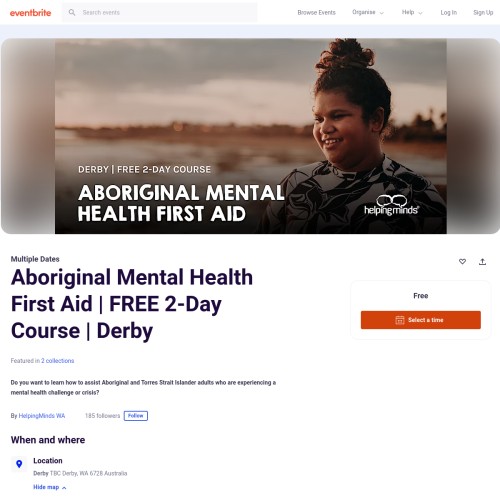Image resolution: width=500 pixels, height=500 pixels.
Task: Open the 2 collections link
Action: point(58,361)
